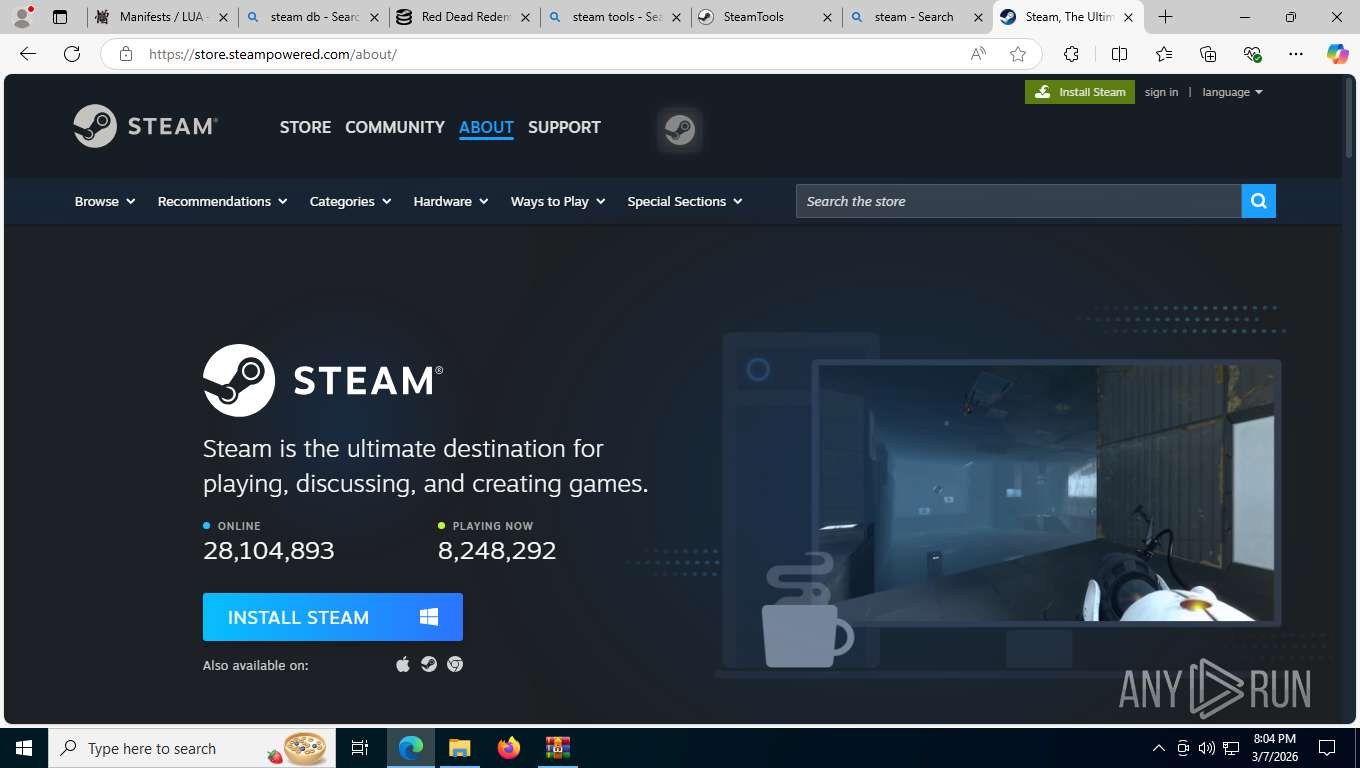This screenshot has width=1360, height=768.
Task: Toggle split screen view icon
Action: pyautogui.click(x=1119, y=54)
